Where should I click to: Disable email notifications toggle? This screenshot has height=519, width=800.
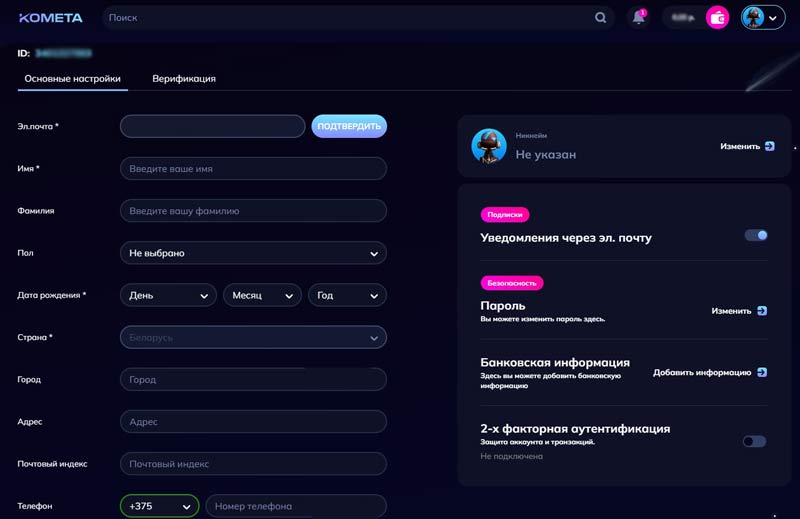tap(756, 235)
